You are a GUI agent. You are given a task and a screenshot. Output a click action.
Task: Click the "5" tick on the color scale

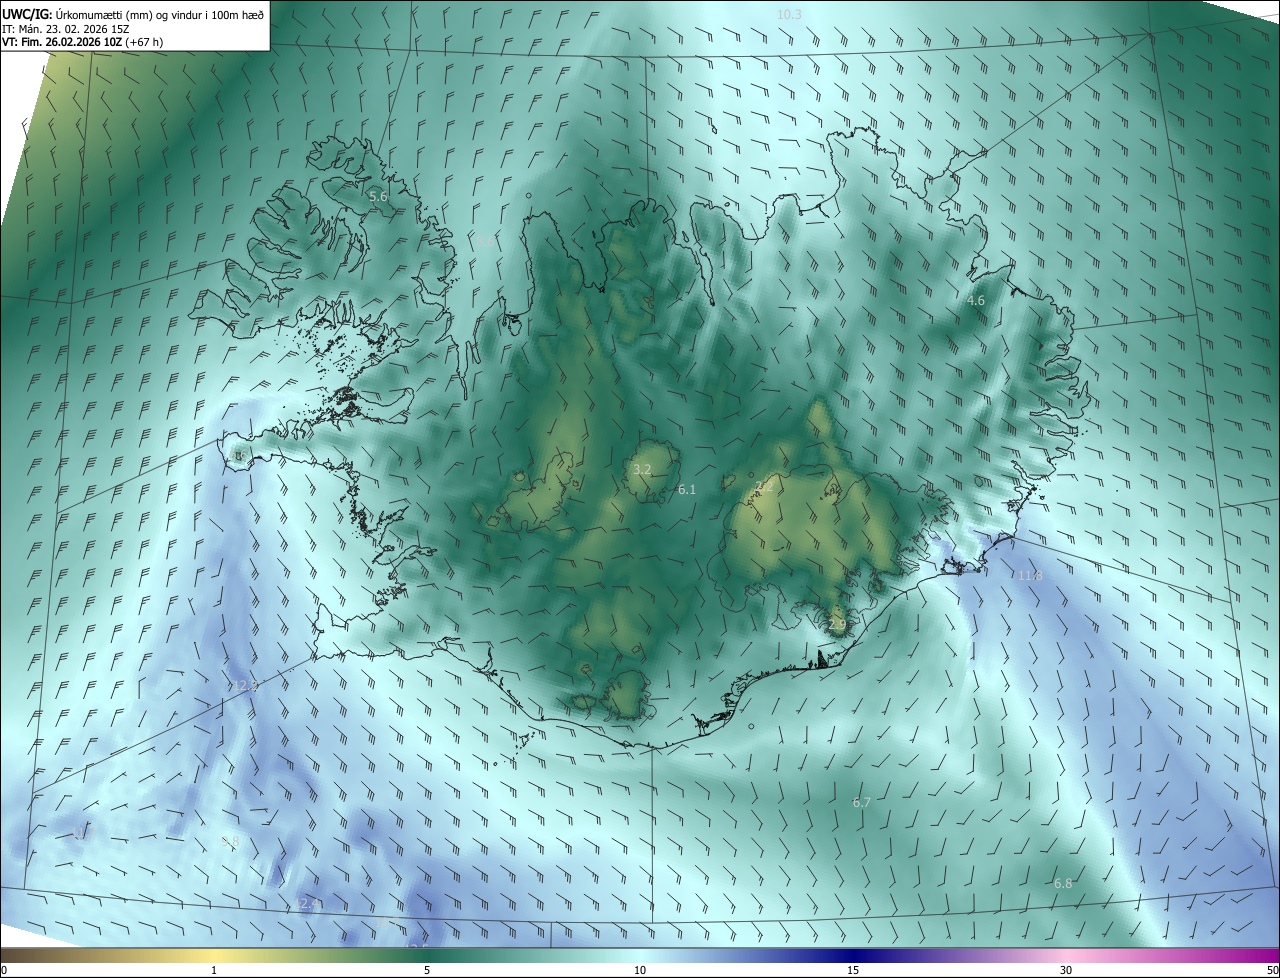pos(427,970)
